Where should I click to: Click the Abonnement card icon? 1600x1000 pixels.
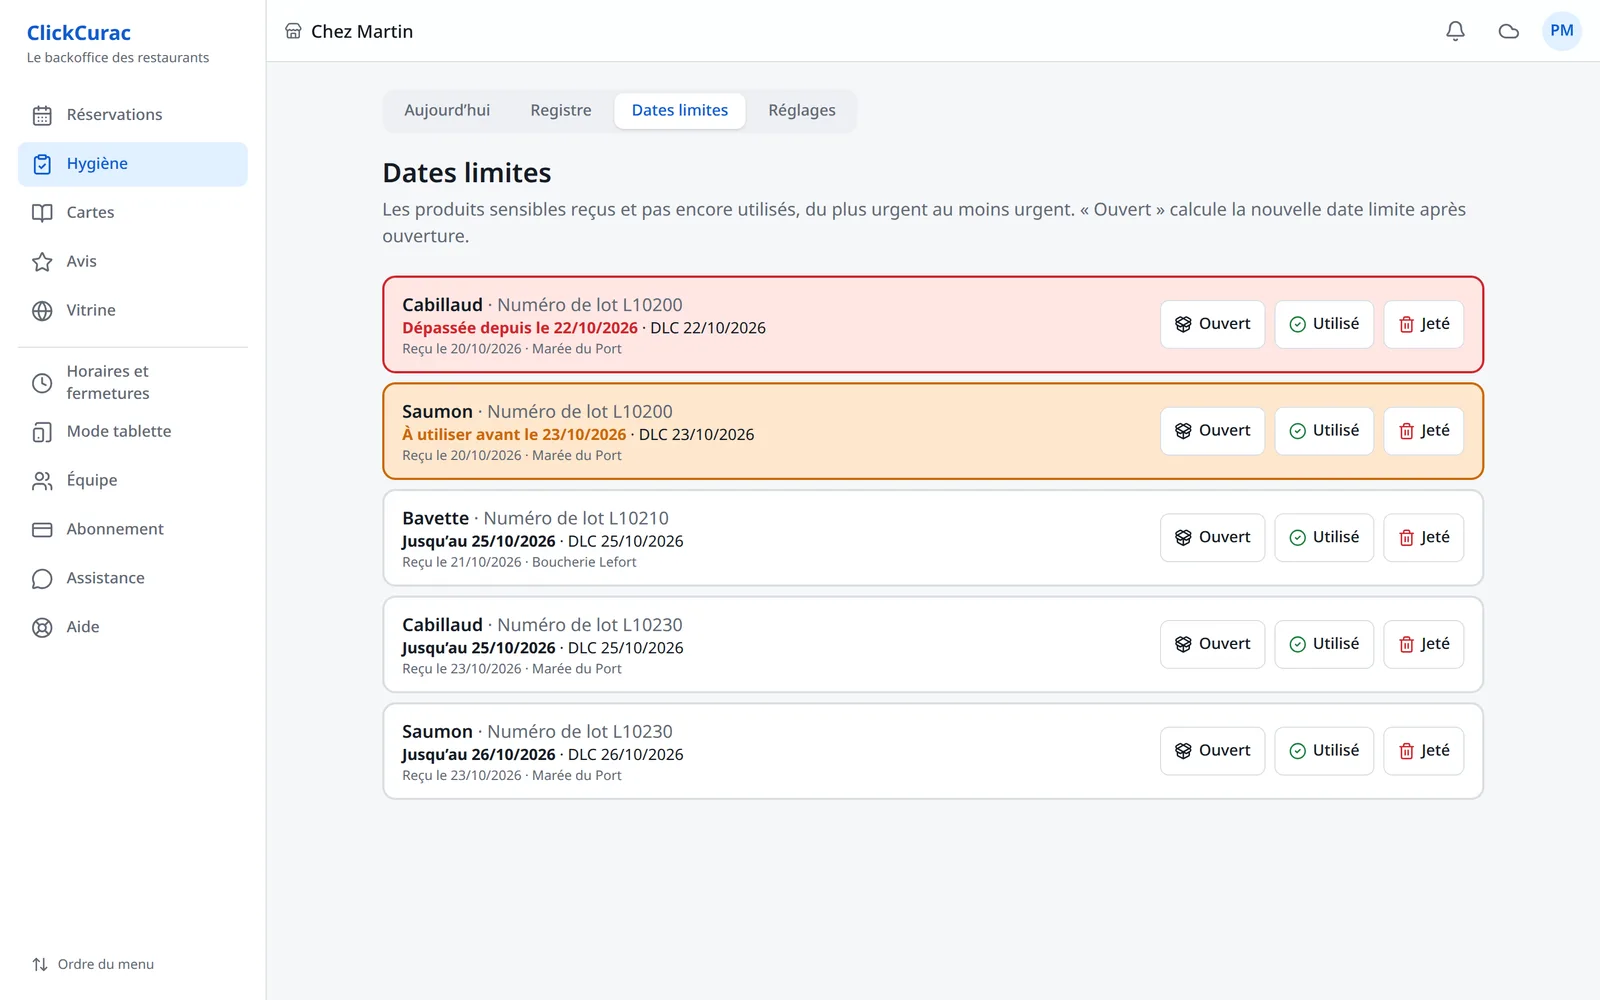point(42,530)
